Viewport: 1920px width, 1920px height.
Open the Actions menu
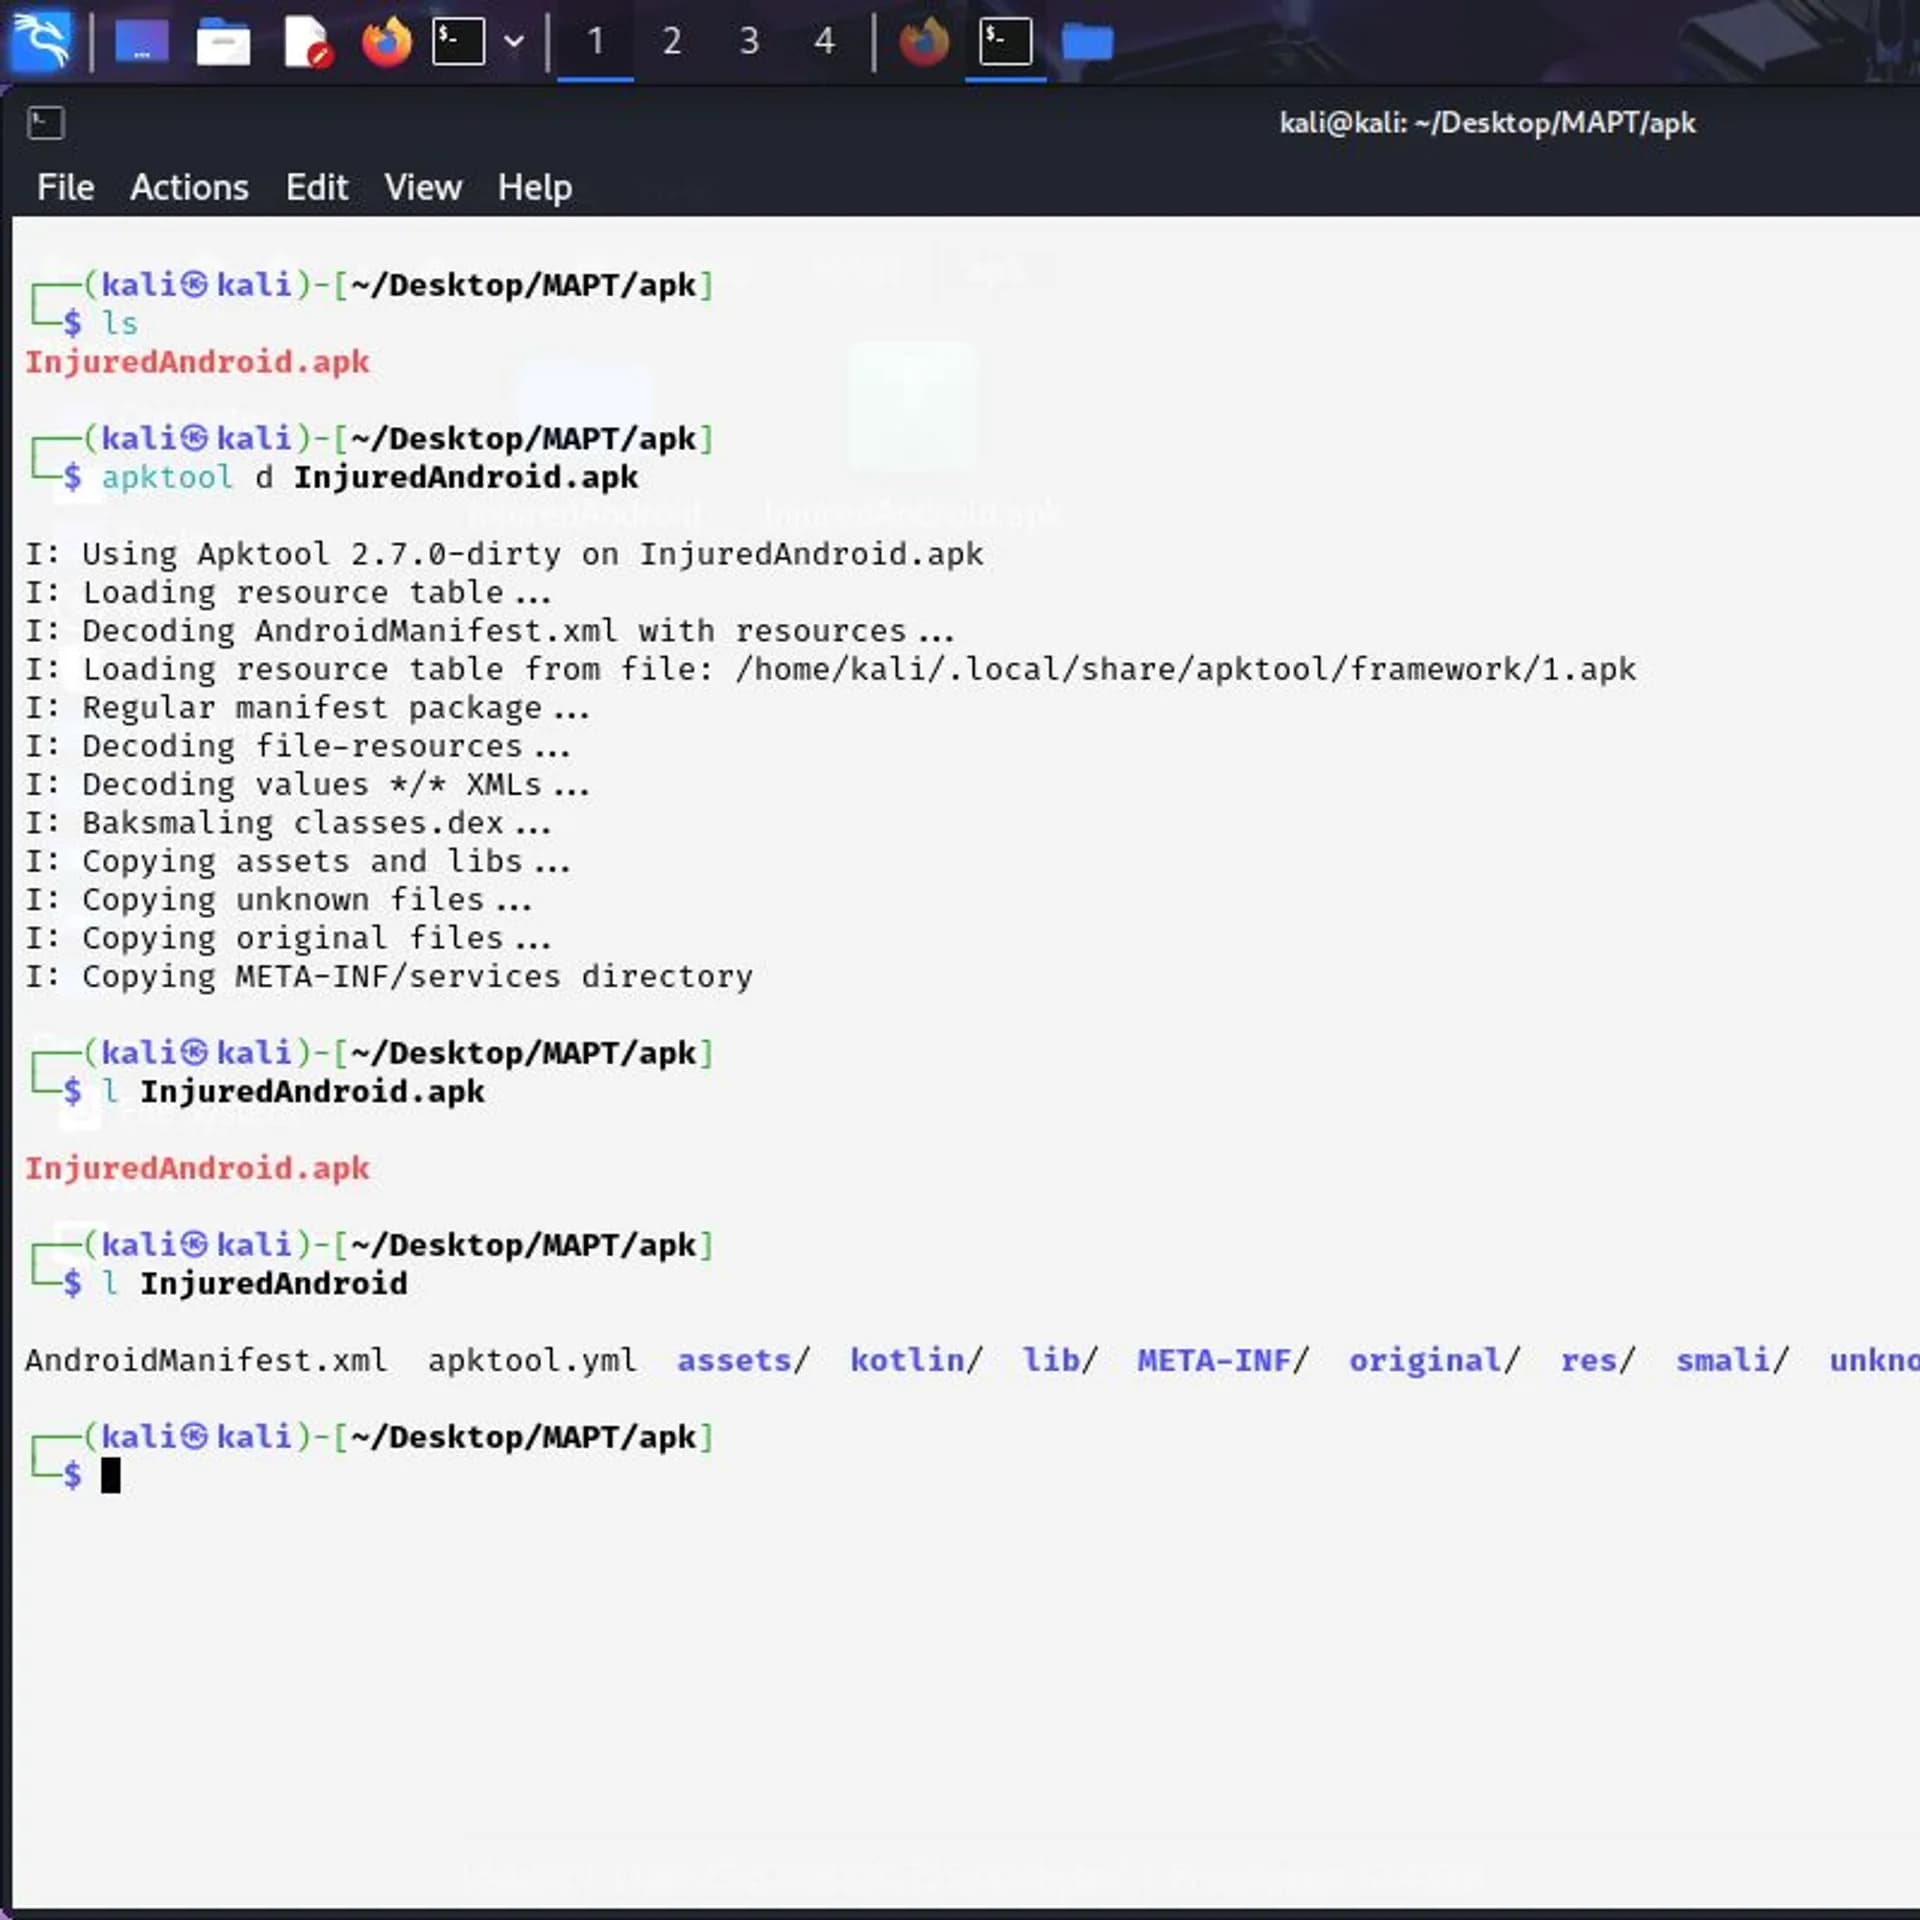(189, 187)
